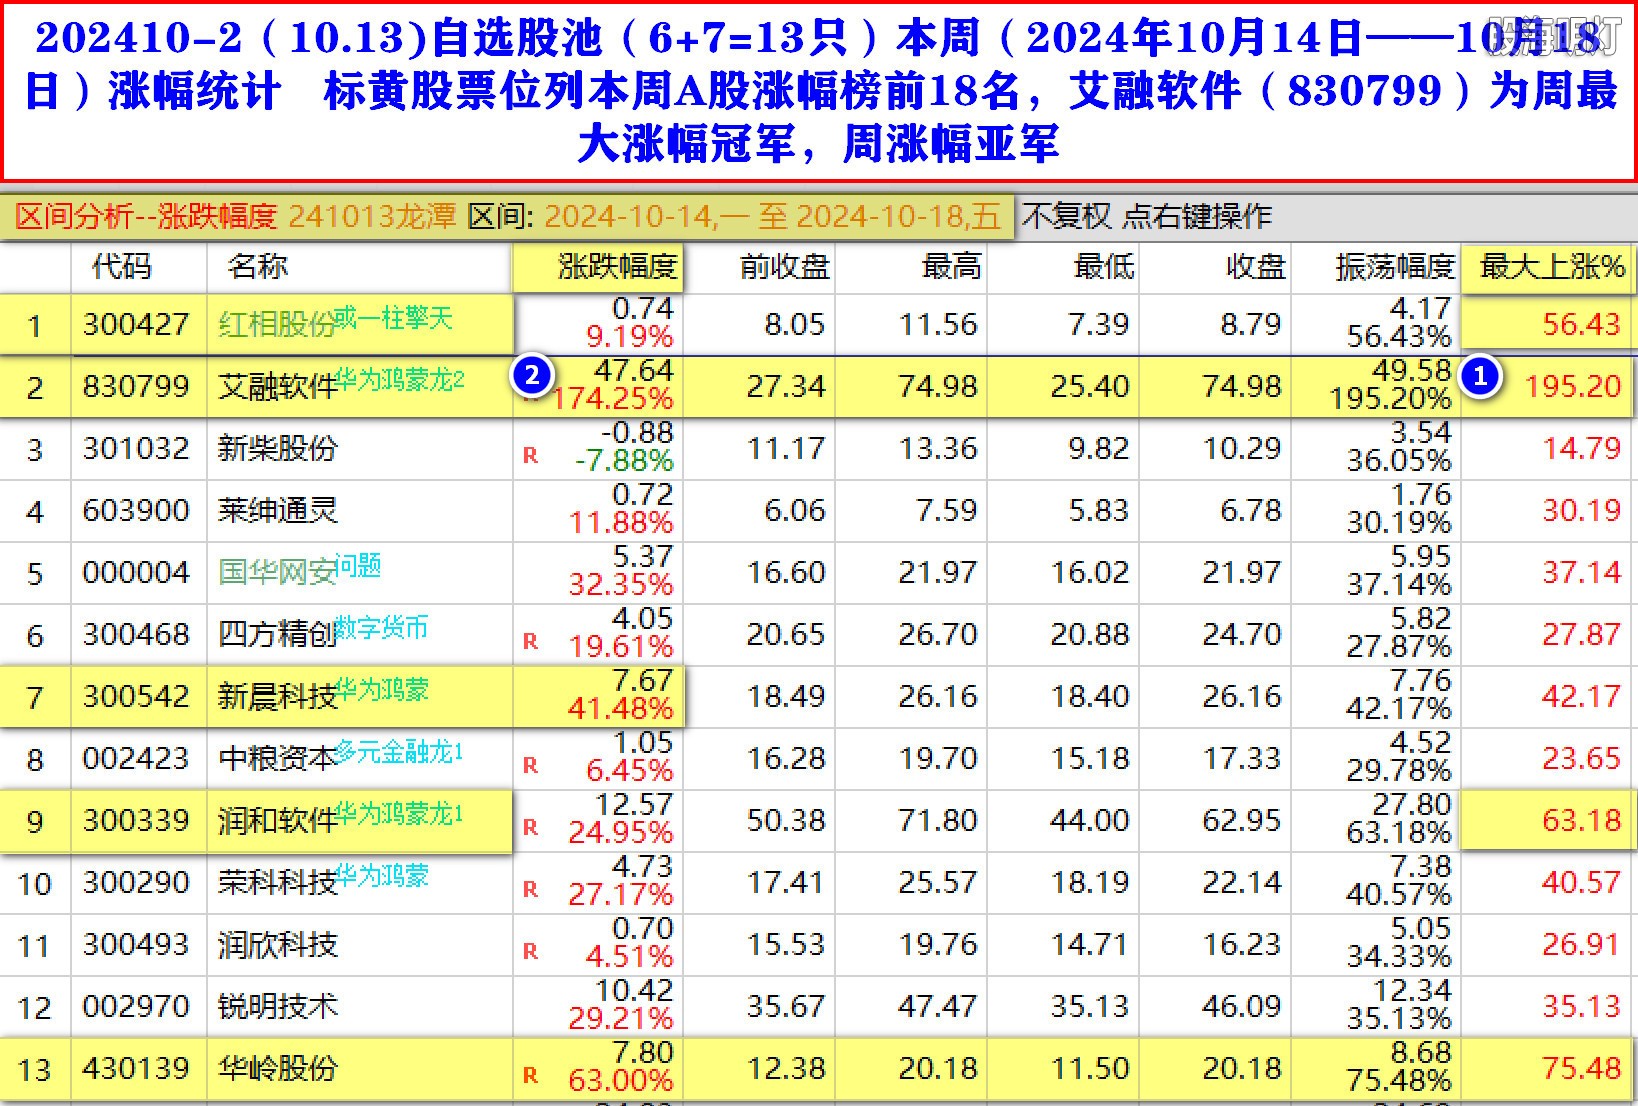Click the date range 2024-10-14 至 2024-10-18
1638x1106 pixels.
[x=772, y=216]
